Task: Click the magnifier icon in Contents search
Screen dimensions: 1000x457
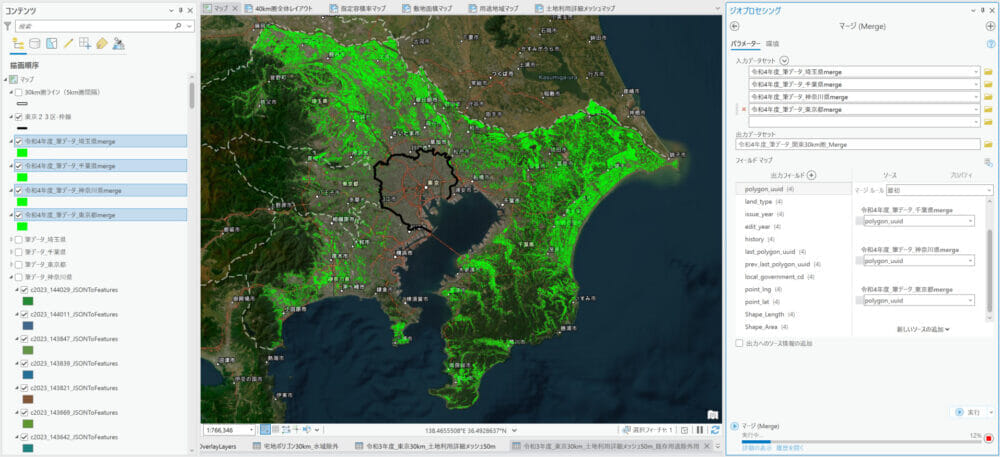Action: click(177, 26)
